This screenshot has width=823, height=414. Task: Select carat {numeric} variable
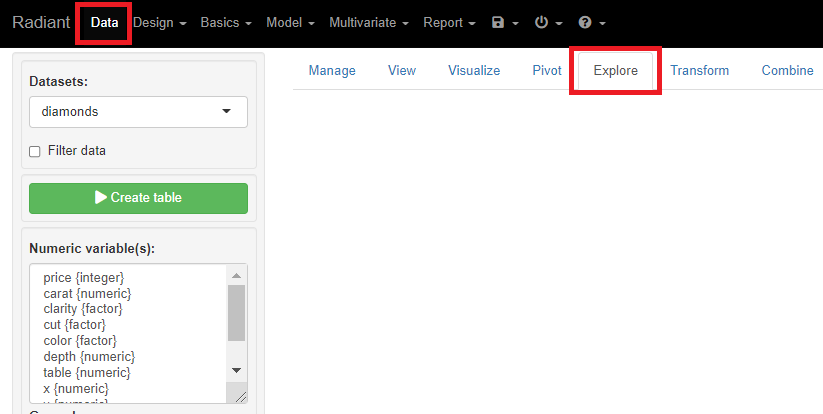point(87,293)
